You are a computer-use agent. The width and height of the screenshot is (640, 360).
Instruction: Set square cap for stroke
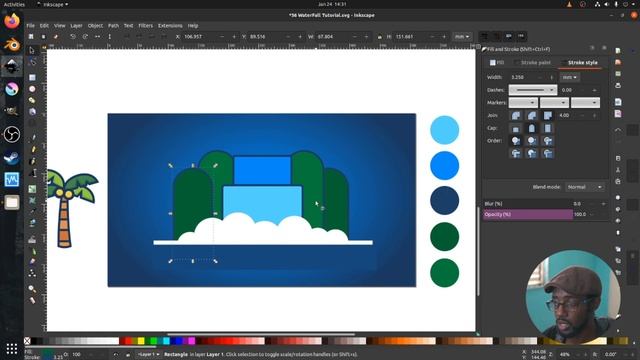point(548,128)
